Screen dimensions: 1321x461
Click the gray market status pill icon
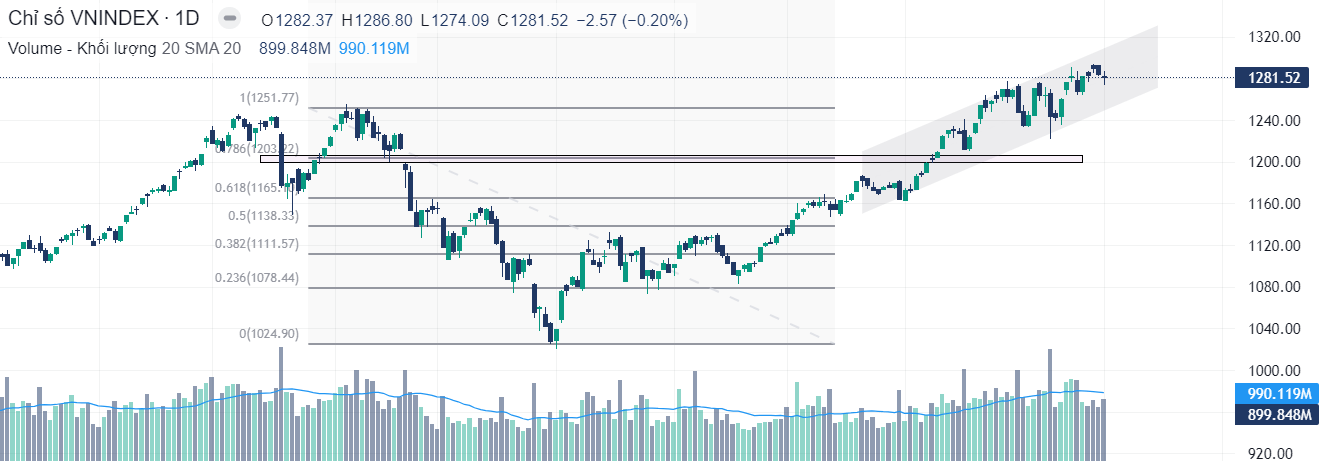230,20
